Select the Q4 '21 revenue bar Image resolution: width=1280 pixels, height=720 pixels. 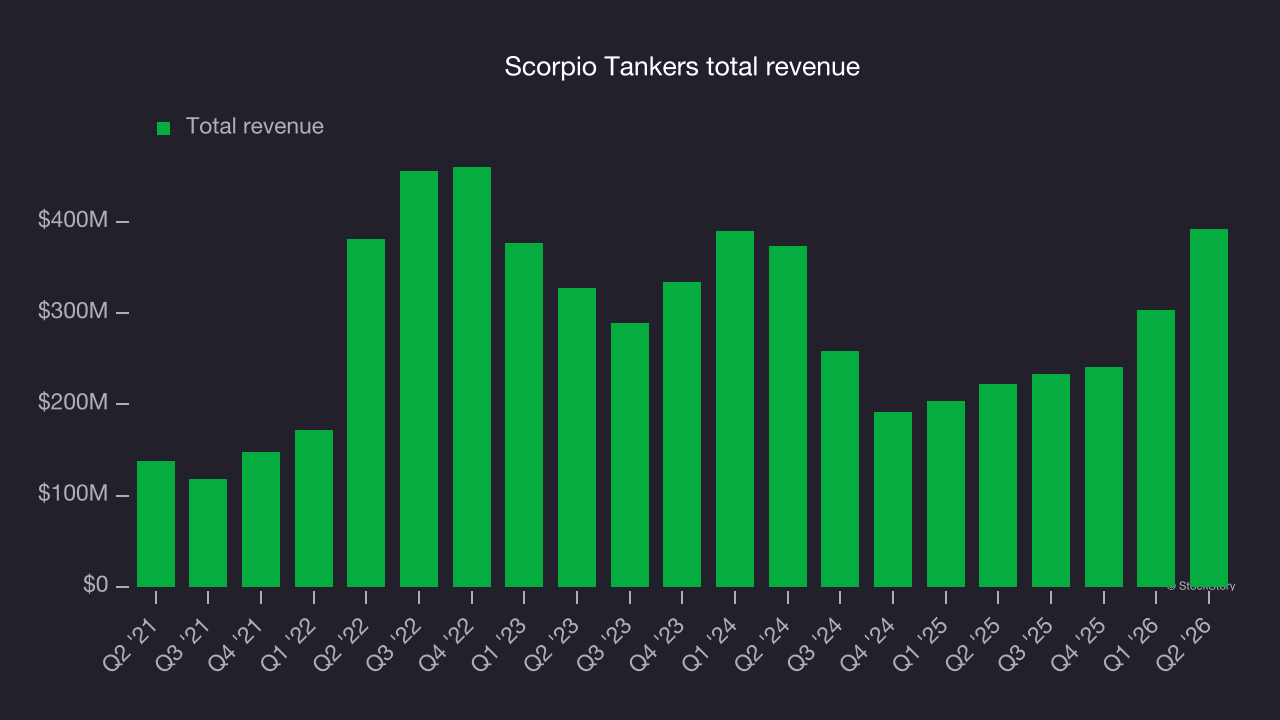pos(261,519)
